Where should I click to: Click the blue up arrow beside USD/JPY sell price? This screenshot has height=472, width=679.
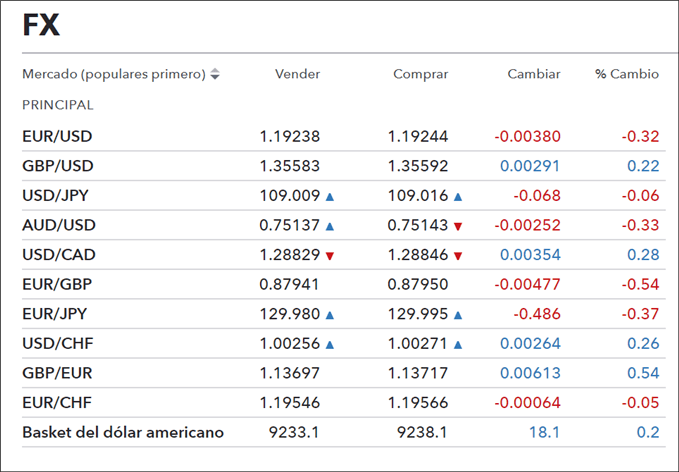(x=330, y=197)
